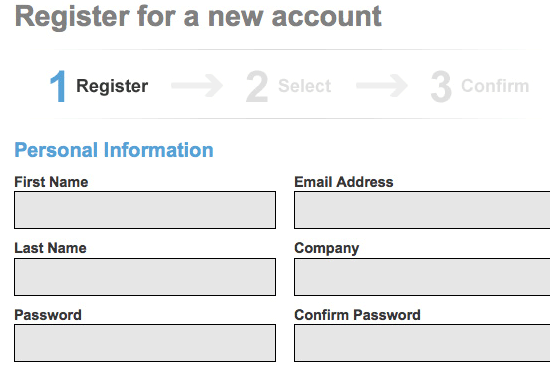Click the arrow between Select and Confirm
Screen dimensions: 550x375
coord(382,86)
